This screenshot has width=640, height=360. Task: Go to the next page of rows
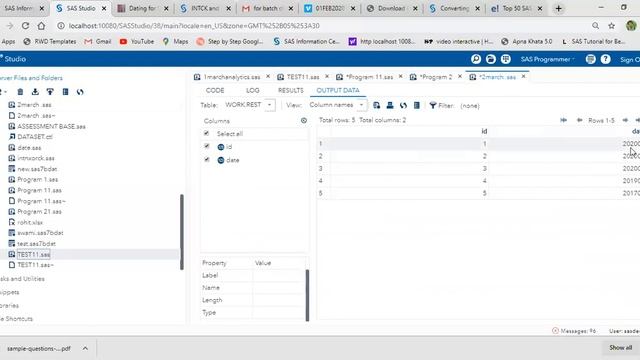click(x=625, y=120)
